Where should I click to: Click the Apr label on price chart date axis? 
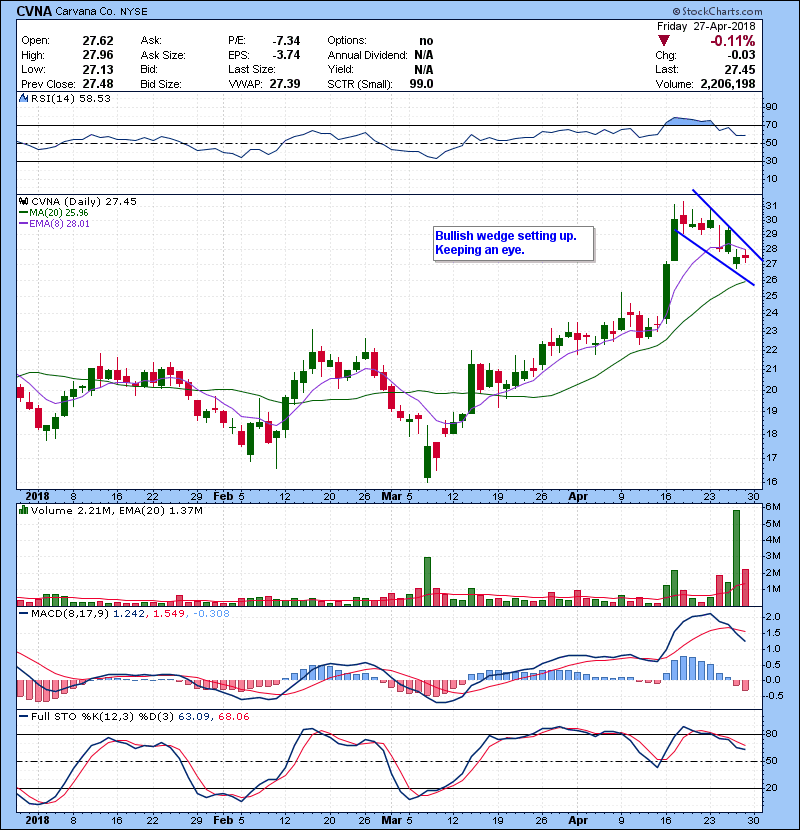[x=578, y=497]
